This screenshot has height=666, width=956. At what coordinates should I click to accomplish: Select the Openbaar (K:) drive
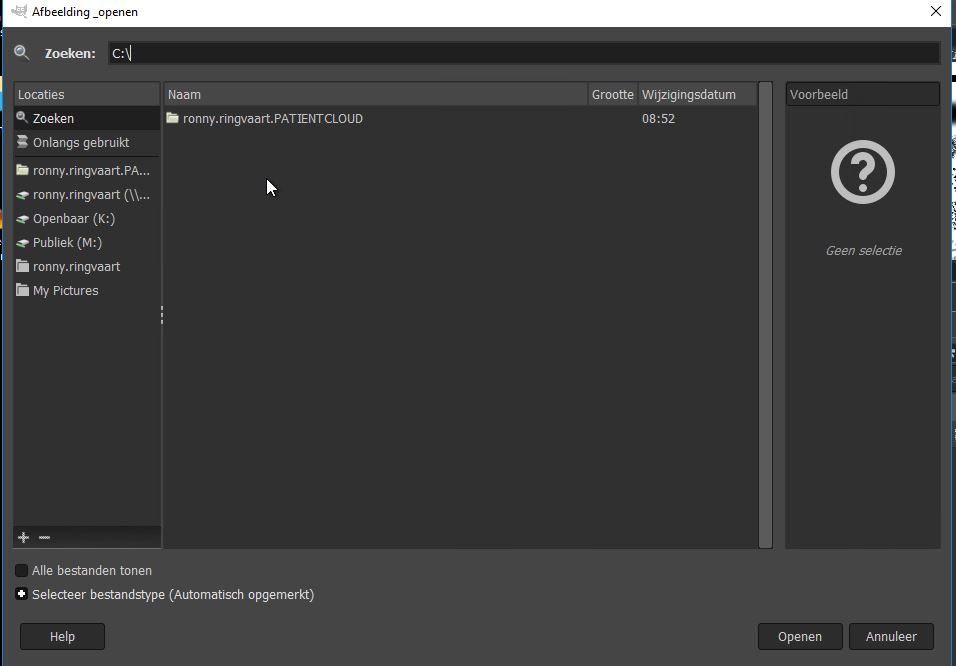73,219
